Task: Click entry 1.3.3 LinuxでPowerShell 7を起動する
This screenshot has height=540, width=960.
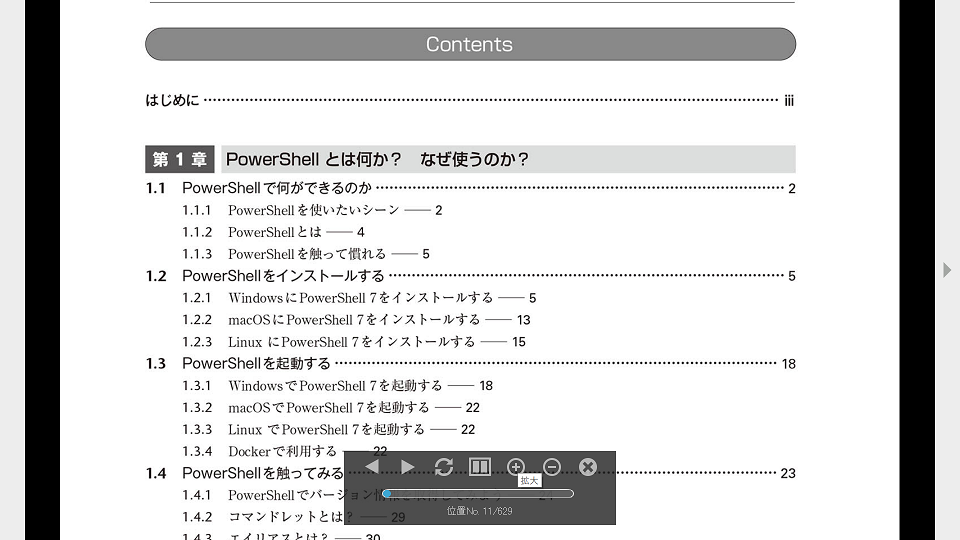Action: click(x=328, y=429)
